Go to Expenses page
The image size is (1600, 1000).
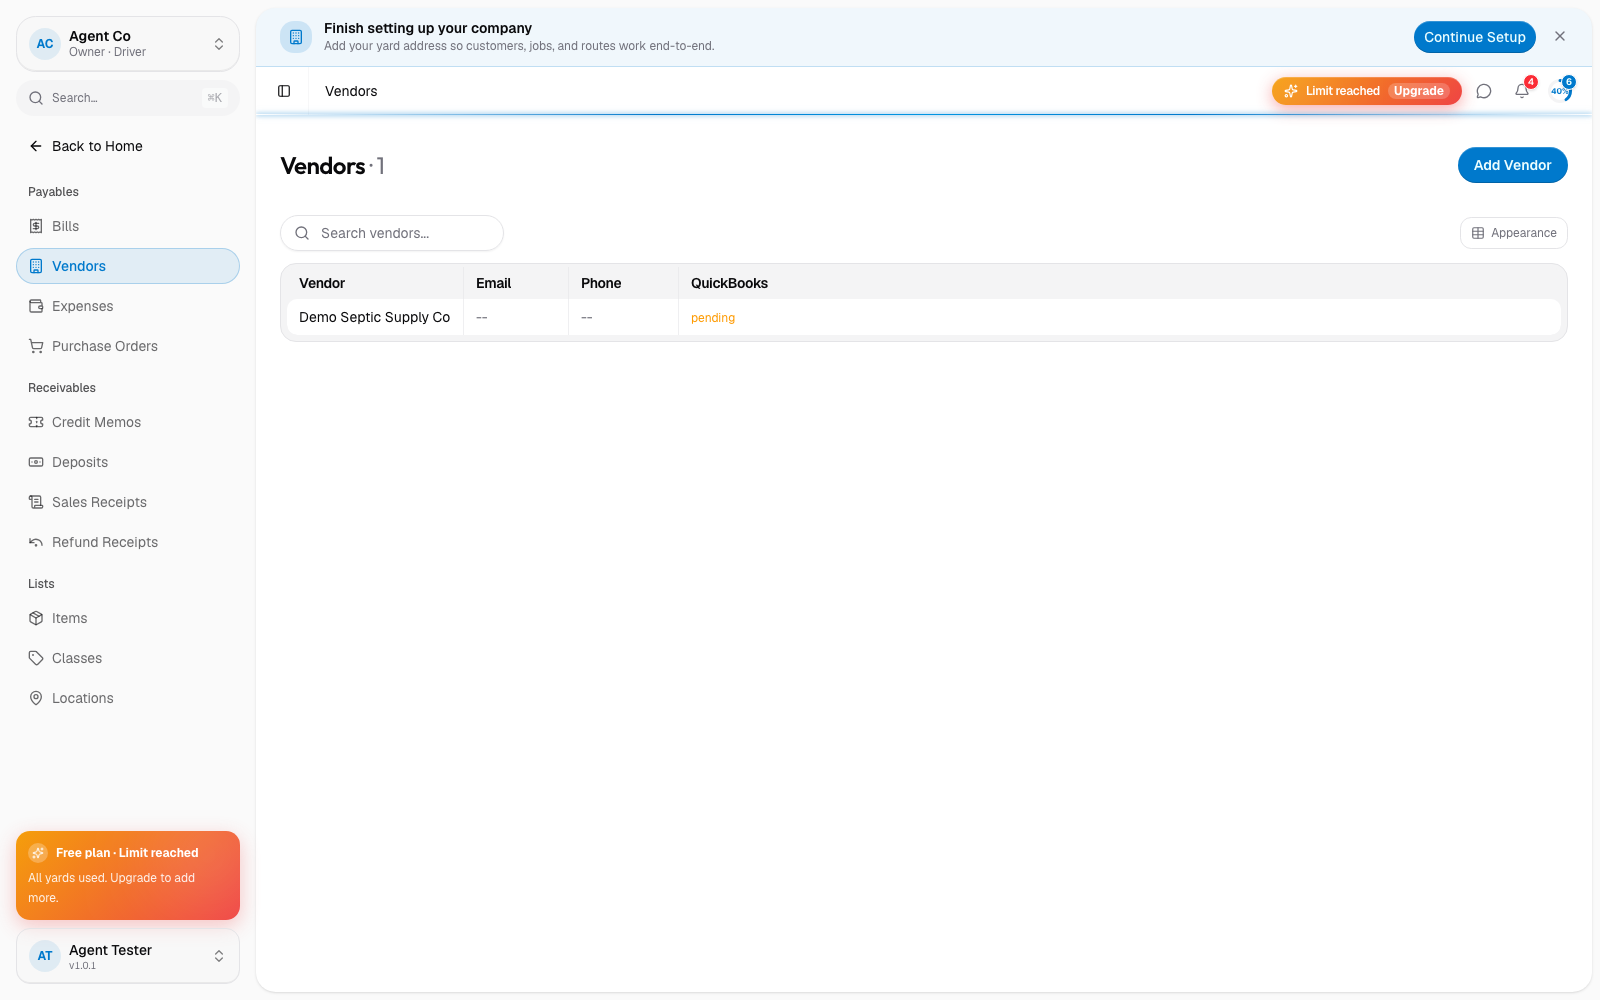128,306
